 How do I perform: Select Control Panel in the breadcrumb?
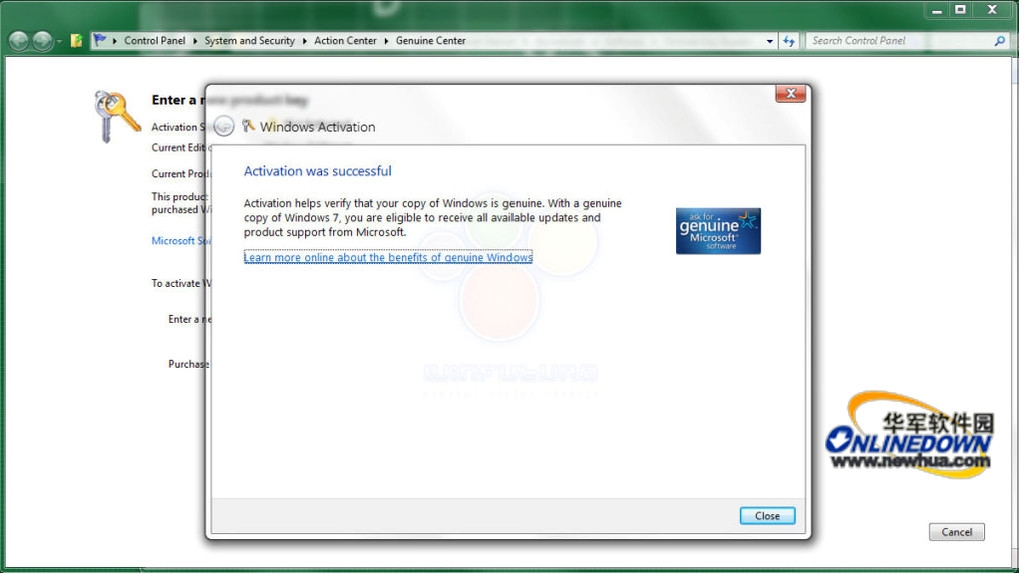point(155,40)
